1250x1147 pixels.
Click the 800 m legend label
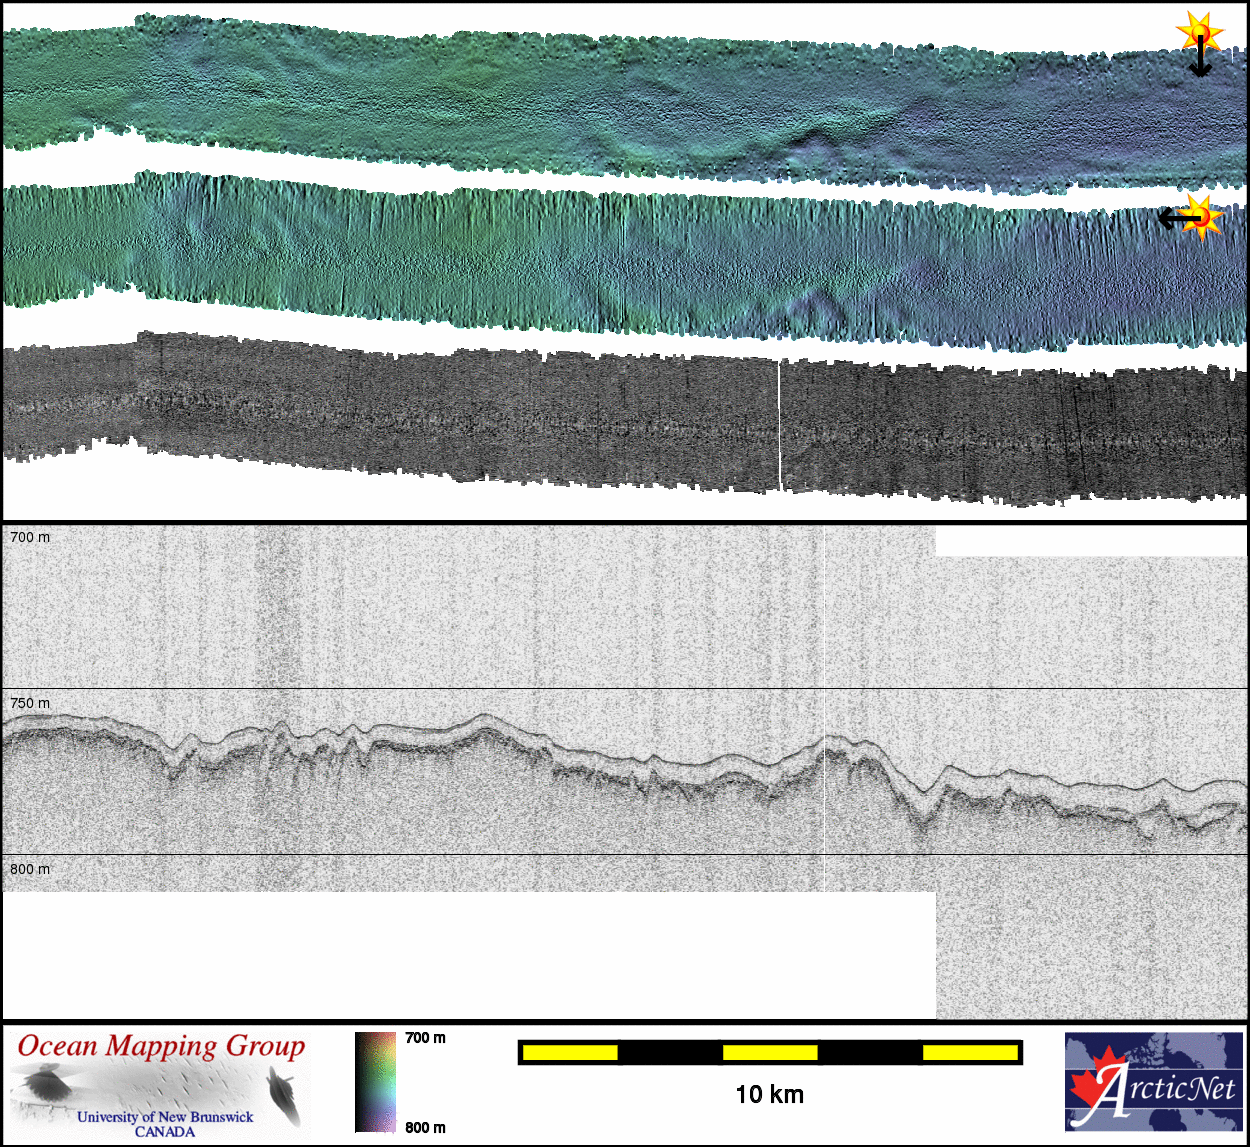[425, 1128]
